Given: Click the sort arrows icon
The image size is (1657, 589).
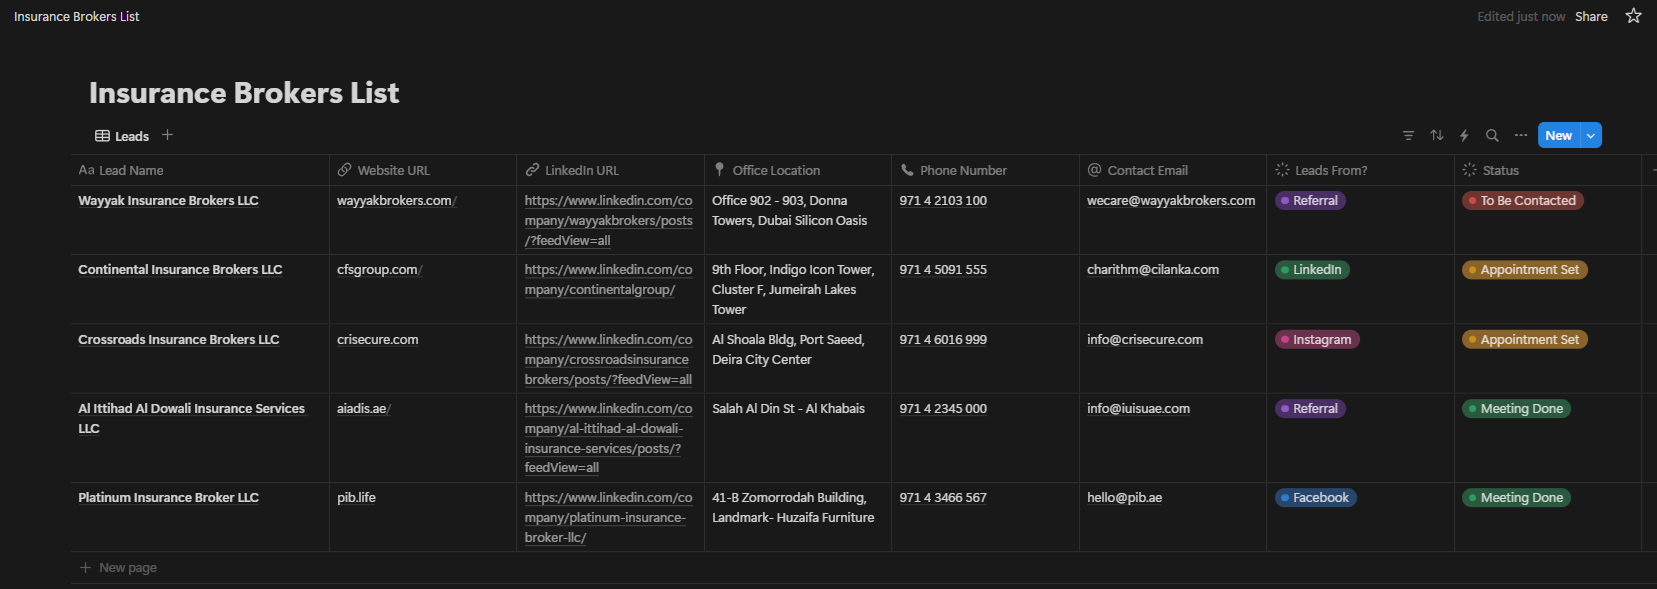Looking at the screenshot, I should (1437, 135).
